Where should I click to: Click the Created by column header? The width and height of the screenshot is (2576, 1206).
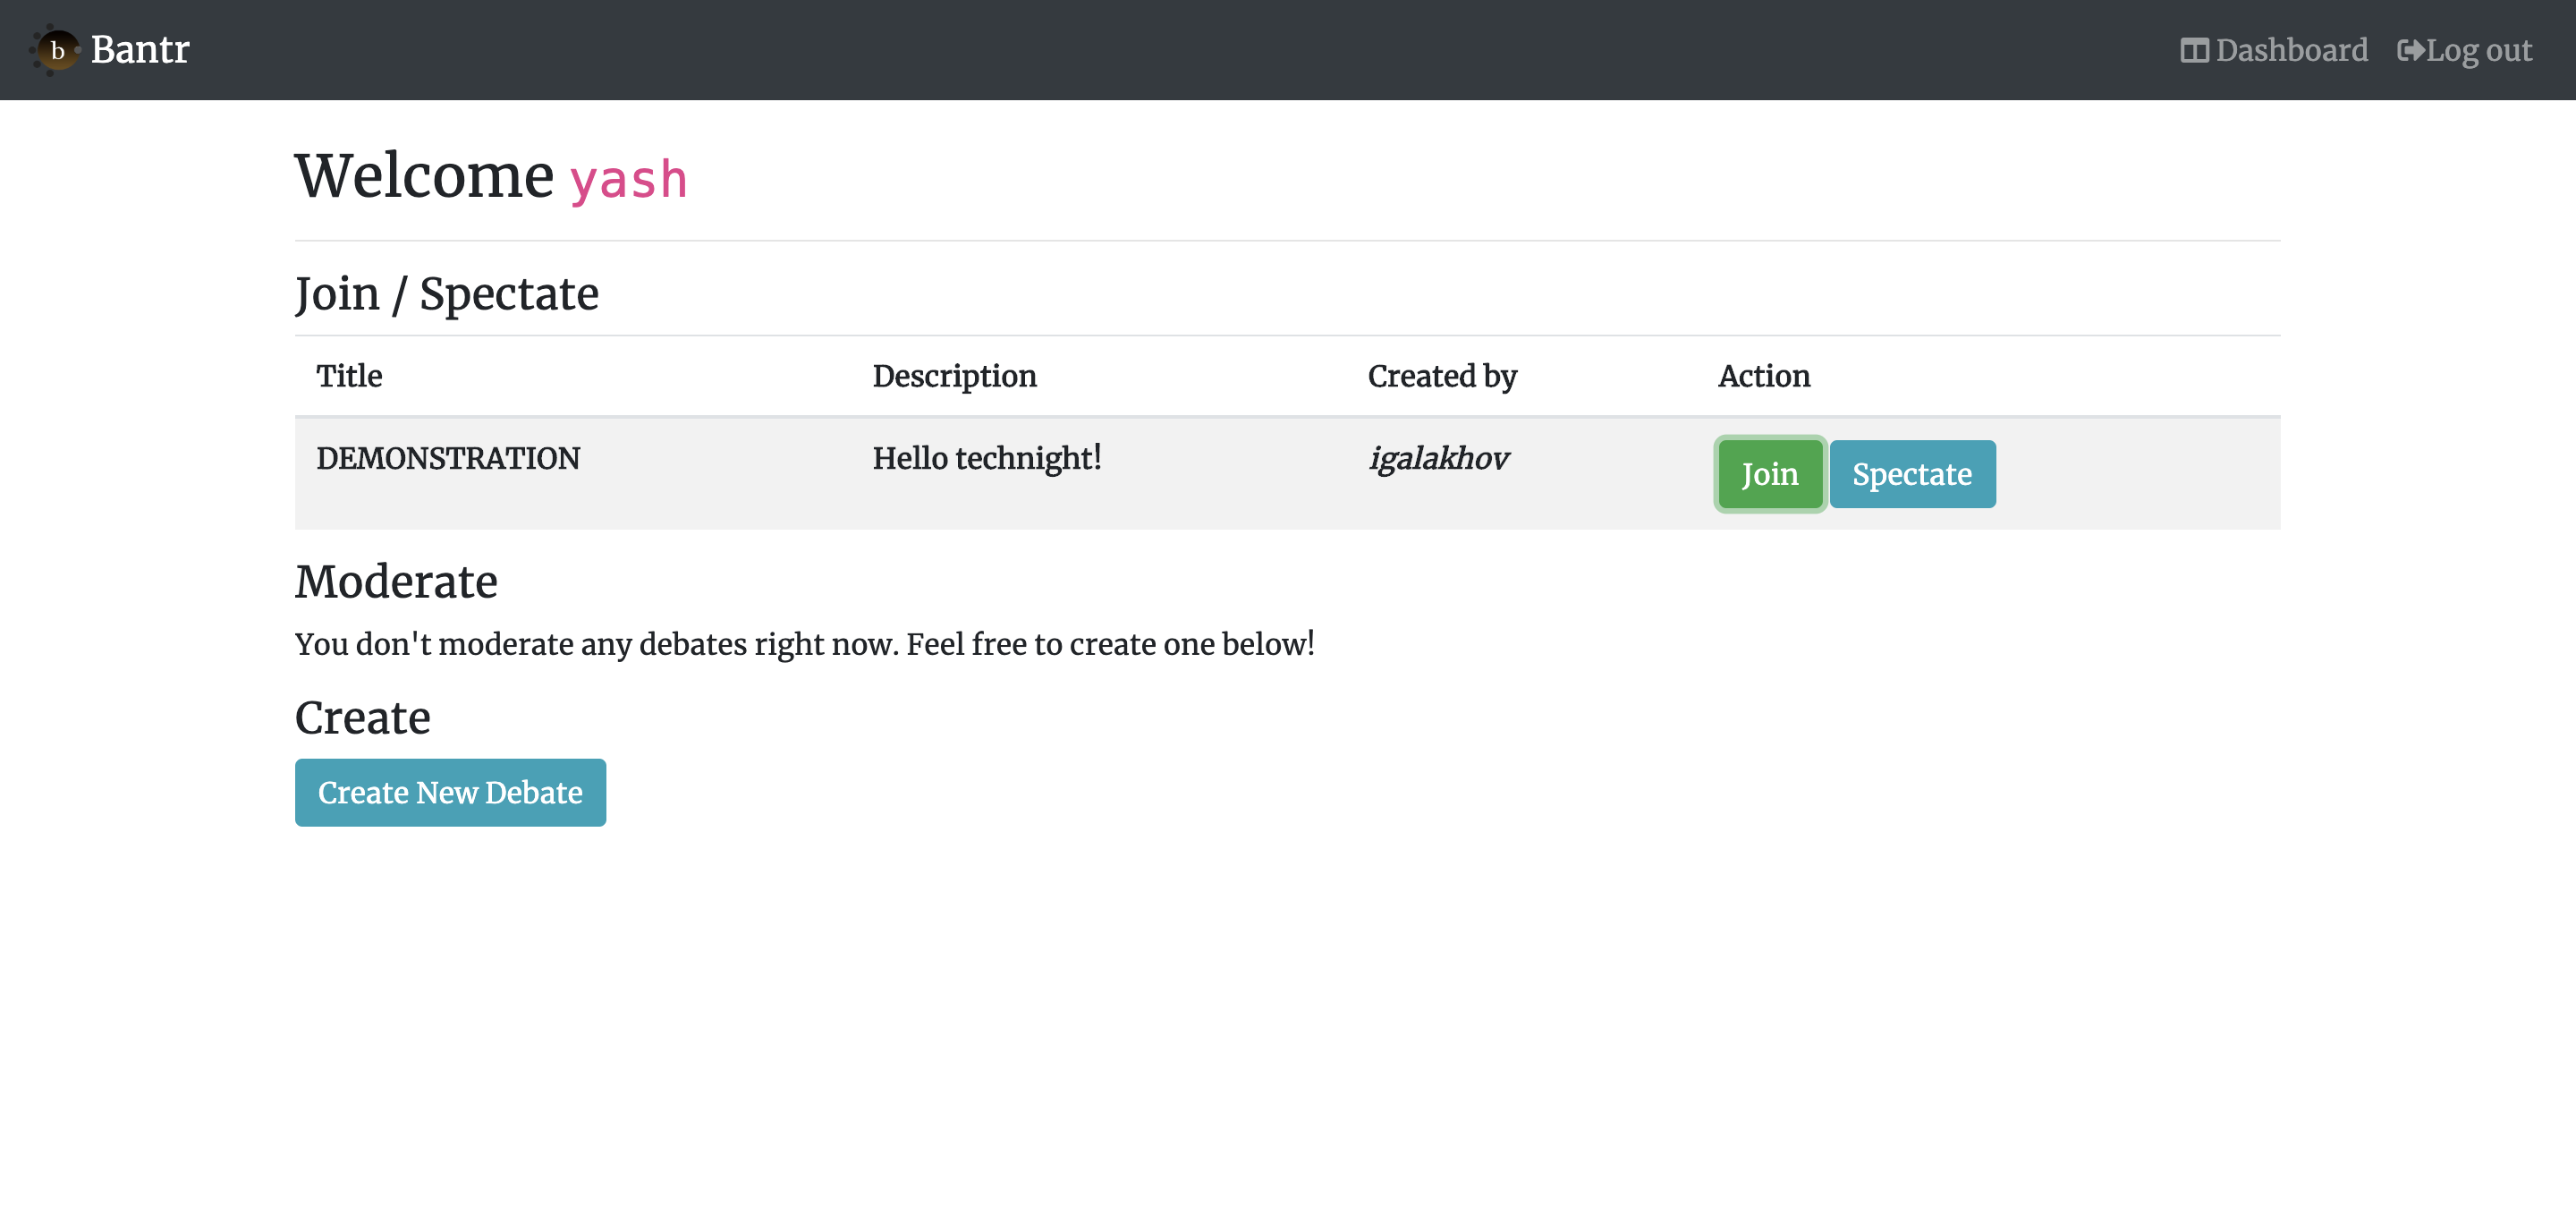(x=1441, y=376)
